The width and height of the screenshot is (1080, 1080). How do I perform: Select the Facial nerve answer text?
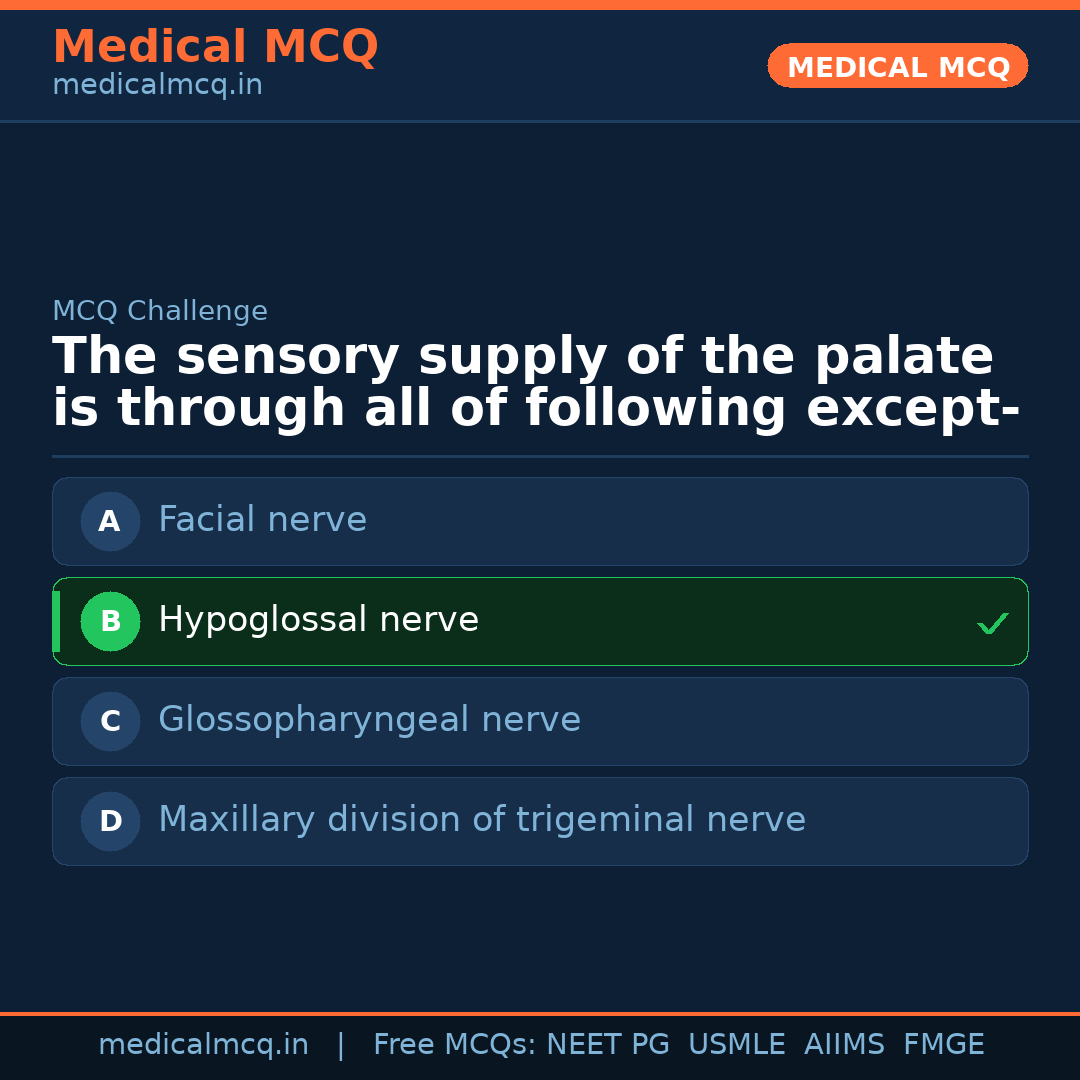pos(262,520)
